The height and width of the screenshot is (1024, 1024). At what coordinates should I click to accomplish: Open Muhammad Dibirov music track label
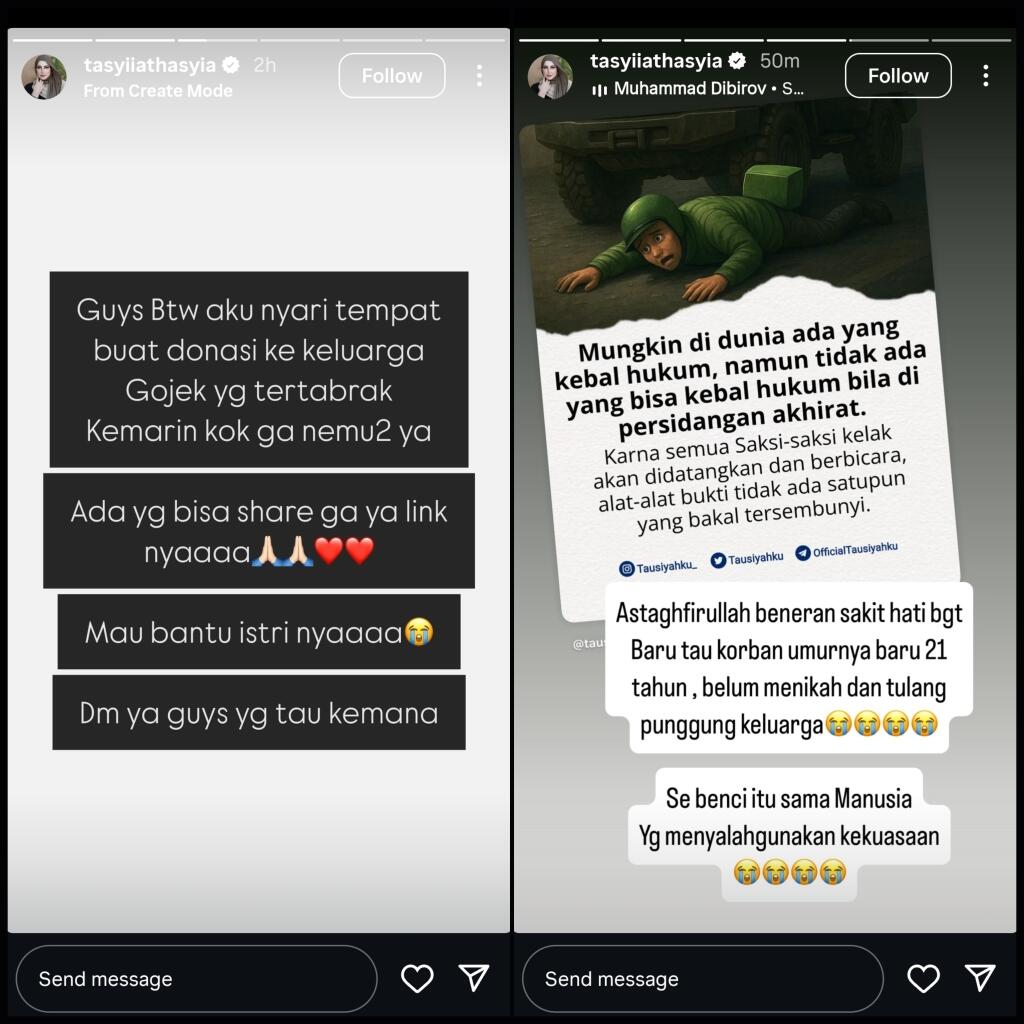click(697, 89)
